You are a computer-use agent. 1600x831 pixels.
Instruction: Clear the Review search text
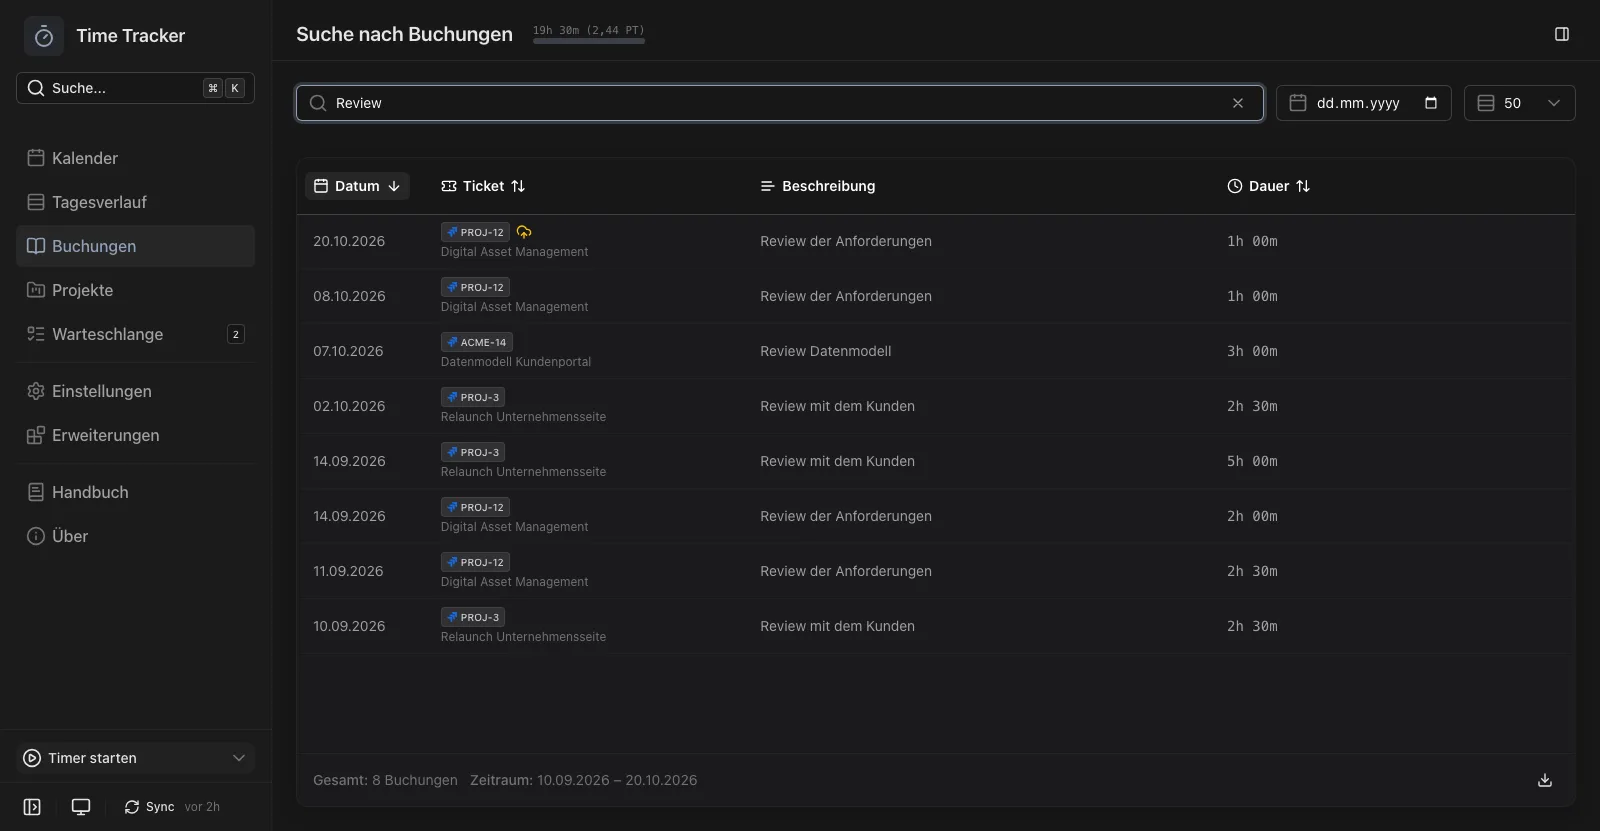1238,103
